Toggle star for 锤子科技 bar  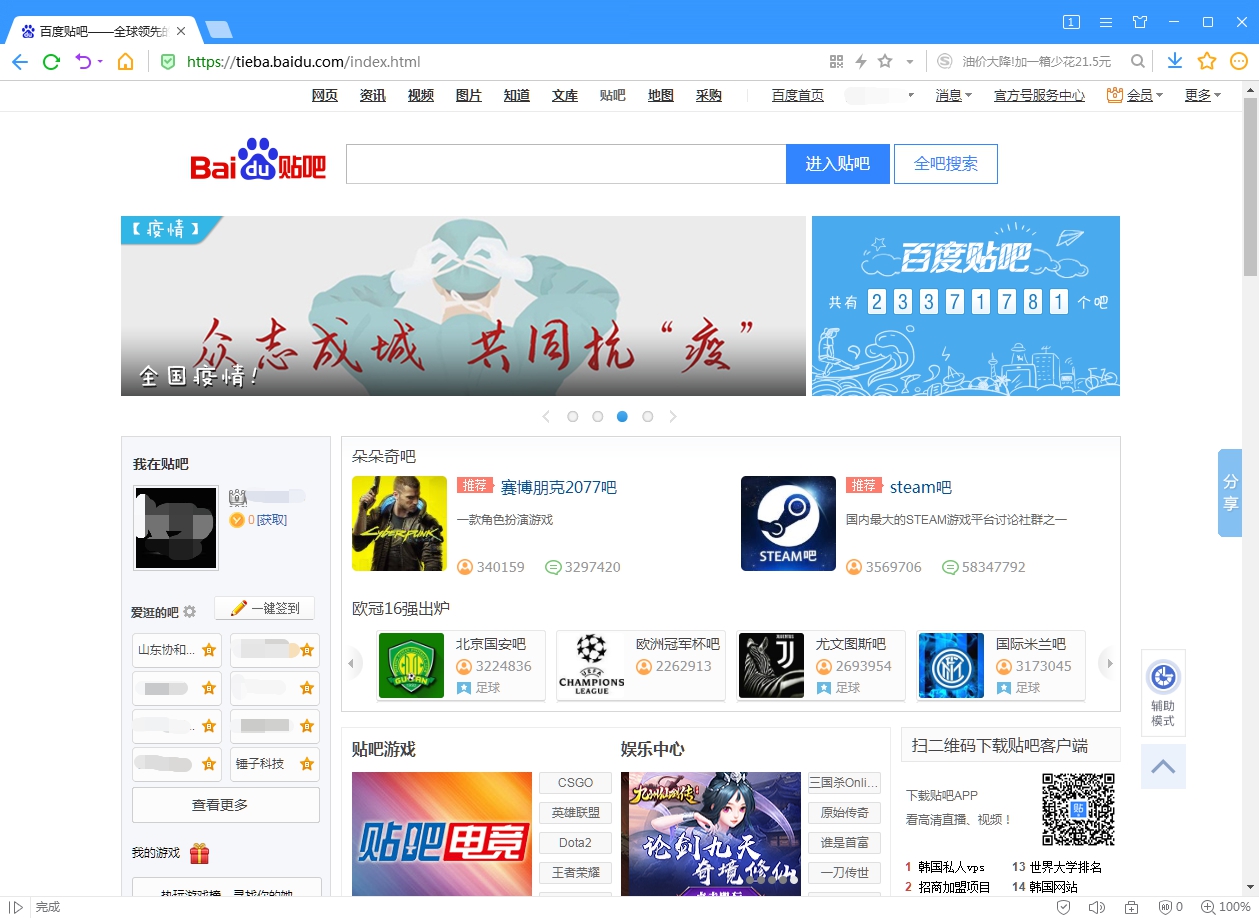[x=307, y=764]
